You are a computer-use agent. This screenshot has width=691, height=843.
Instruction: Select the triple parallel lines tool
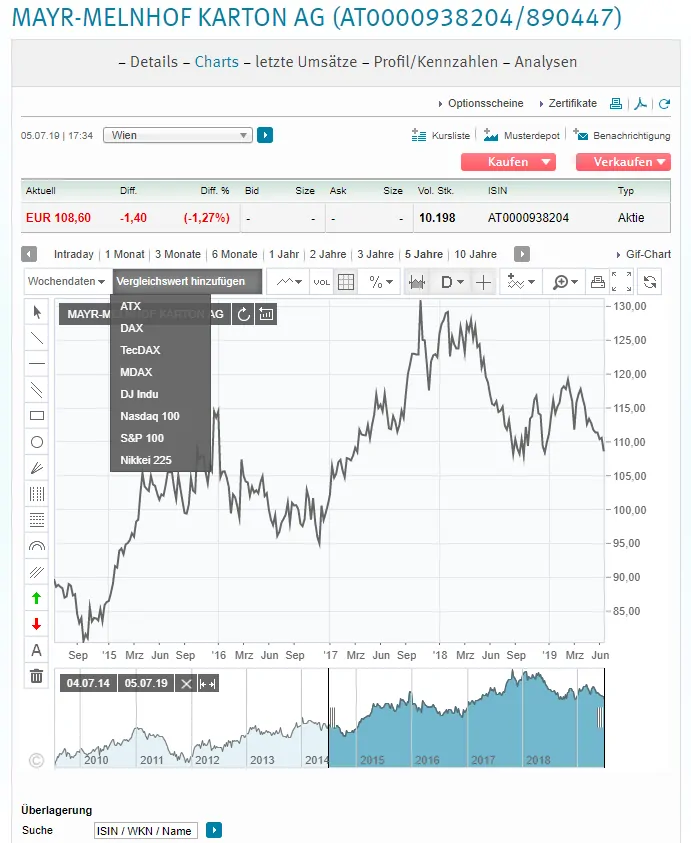37,572
